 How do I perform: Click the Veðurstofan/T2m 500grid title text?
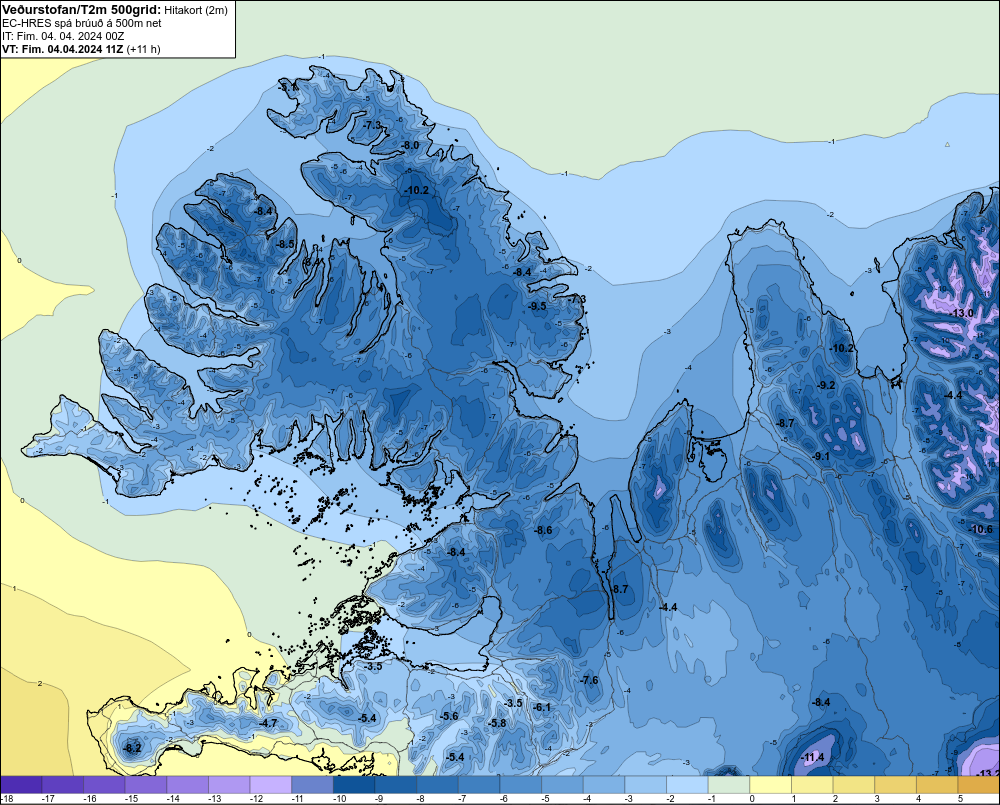click(82, 10)
